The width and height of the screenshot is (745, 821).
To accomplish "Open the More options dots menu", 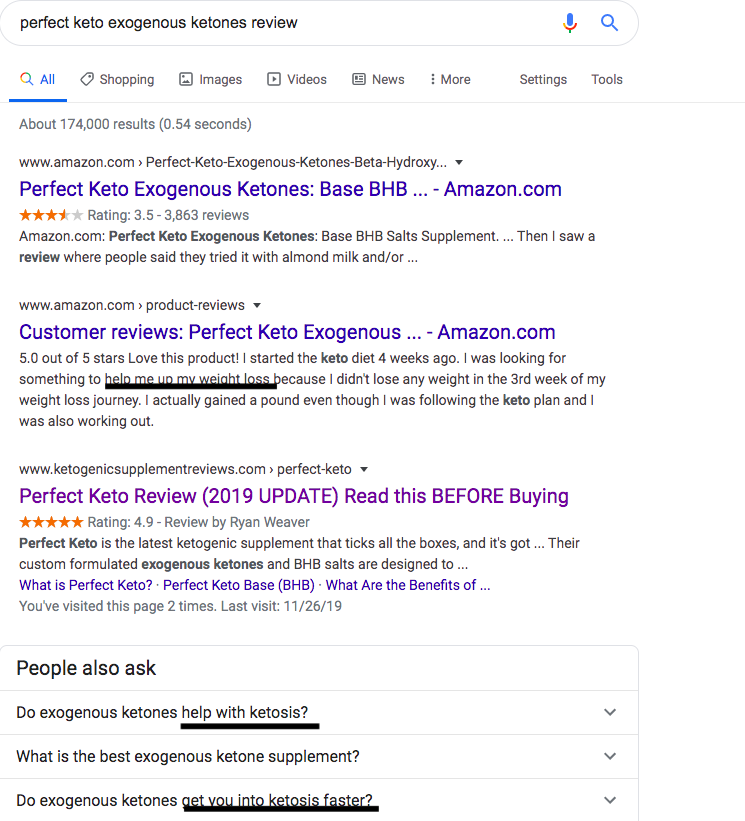I will coord(432,79).
